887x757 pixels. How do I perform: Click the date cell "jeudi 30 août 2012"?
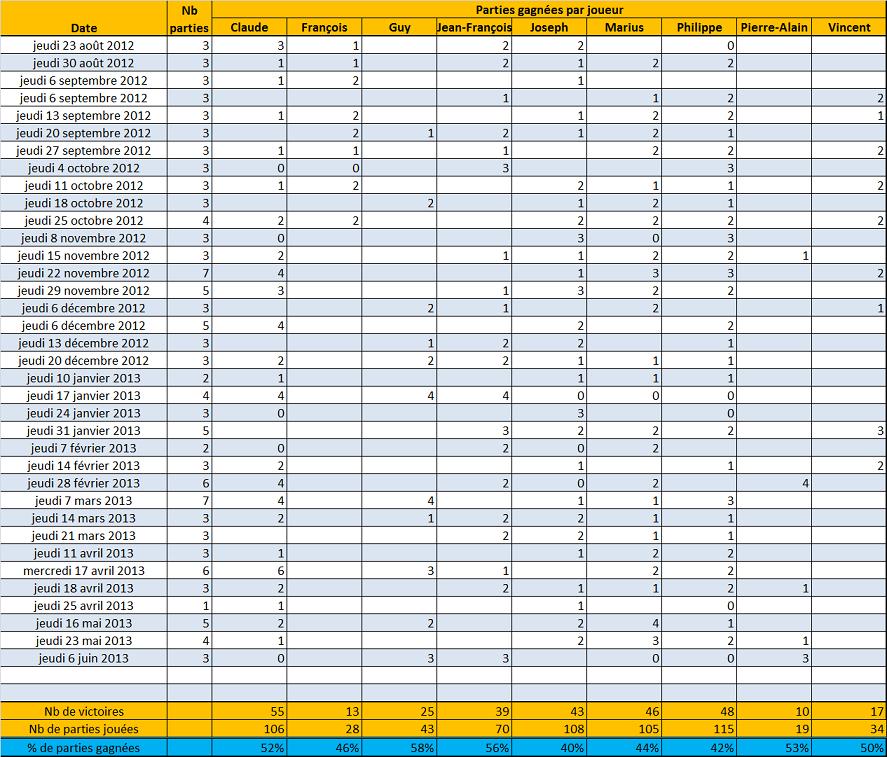pyautogui.click(x=84, y=63)
